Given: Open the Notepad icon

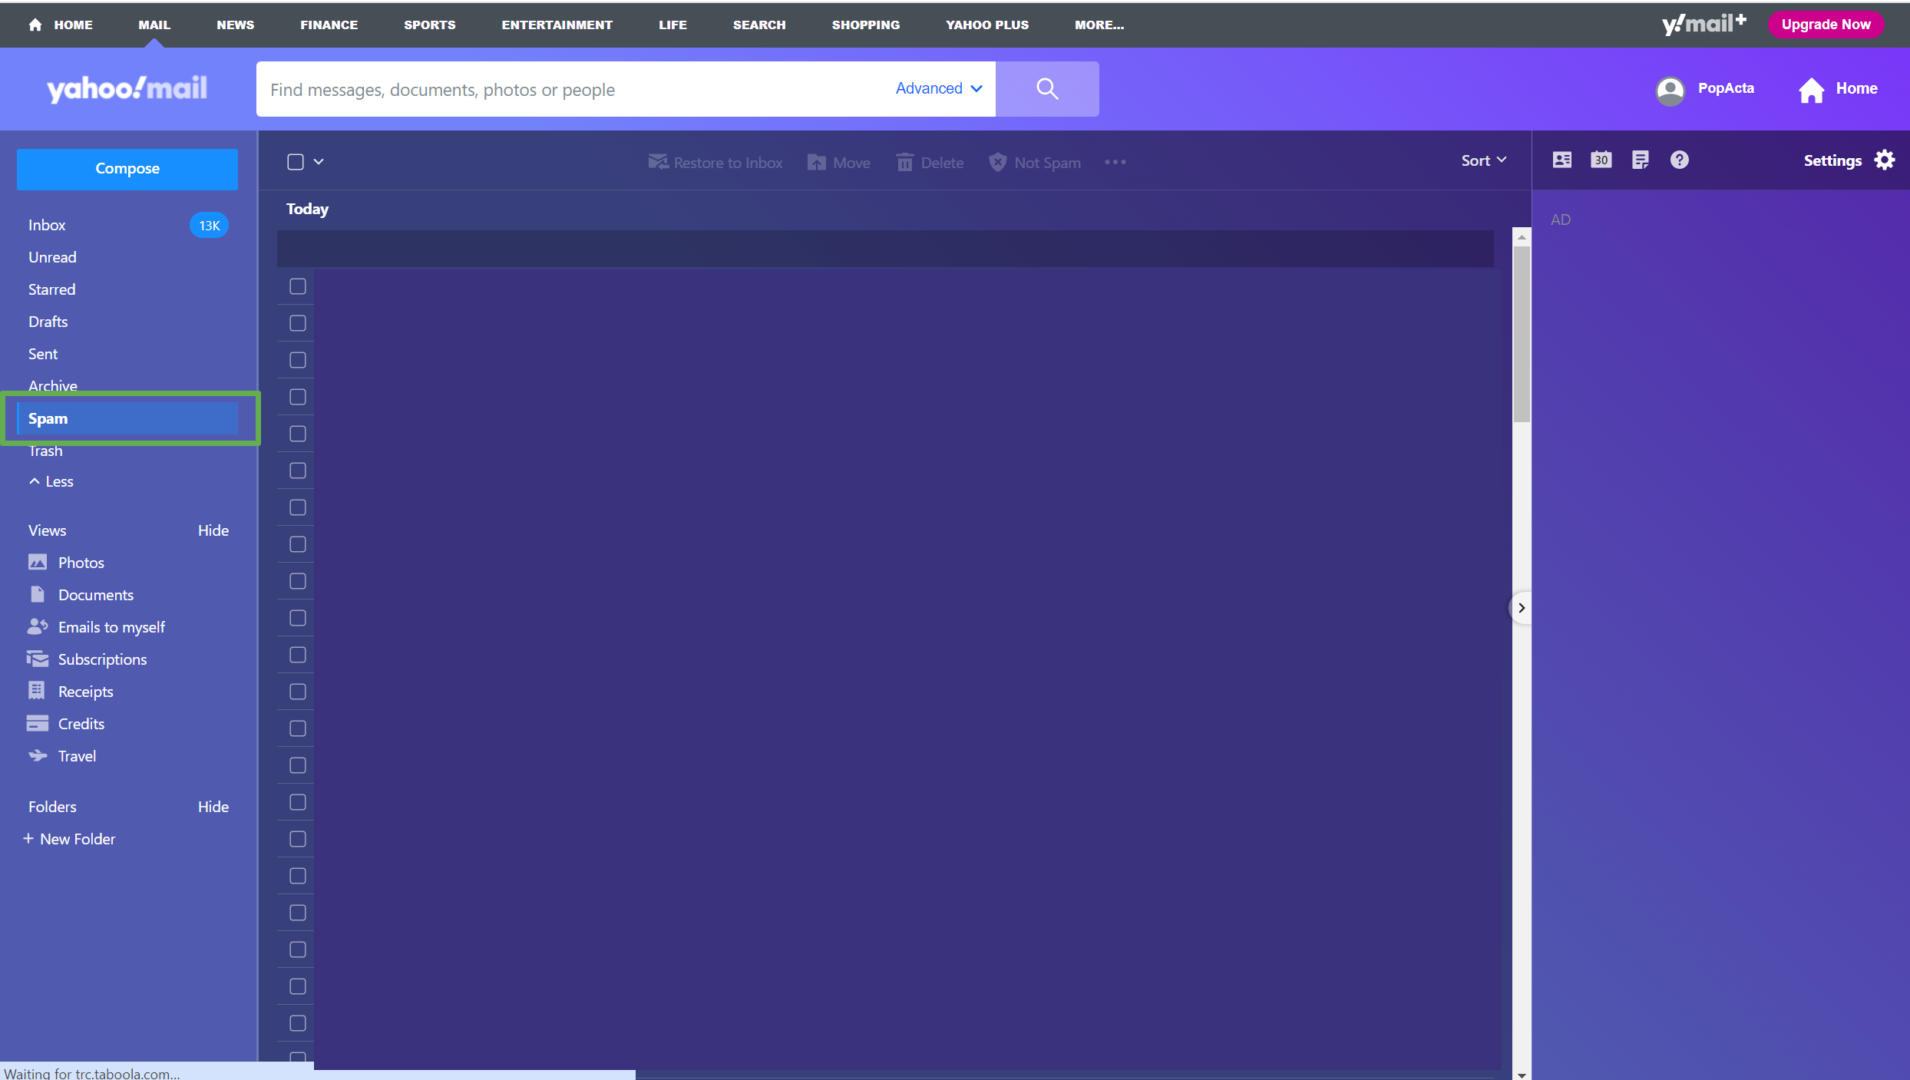Looking at the screenshot, I should (1640, 160).
